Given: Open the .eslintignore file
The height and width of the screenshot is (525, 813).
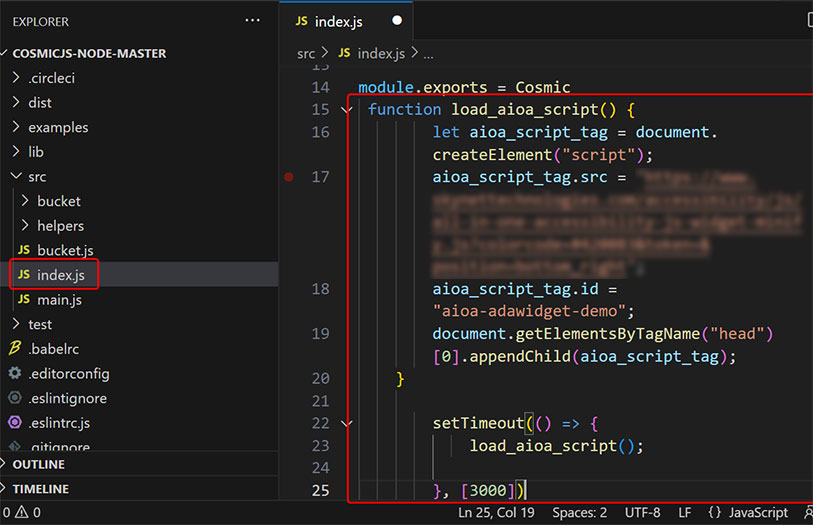Looking at the screenshot, I should 67,398.
